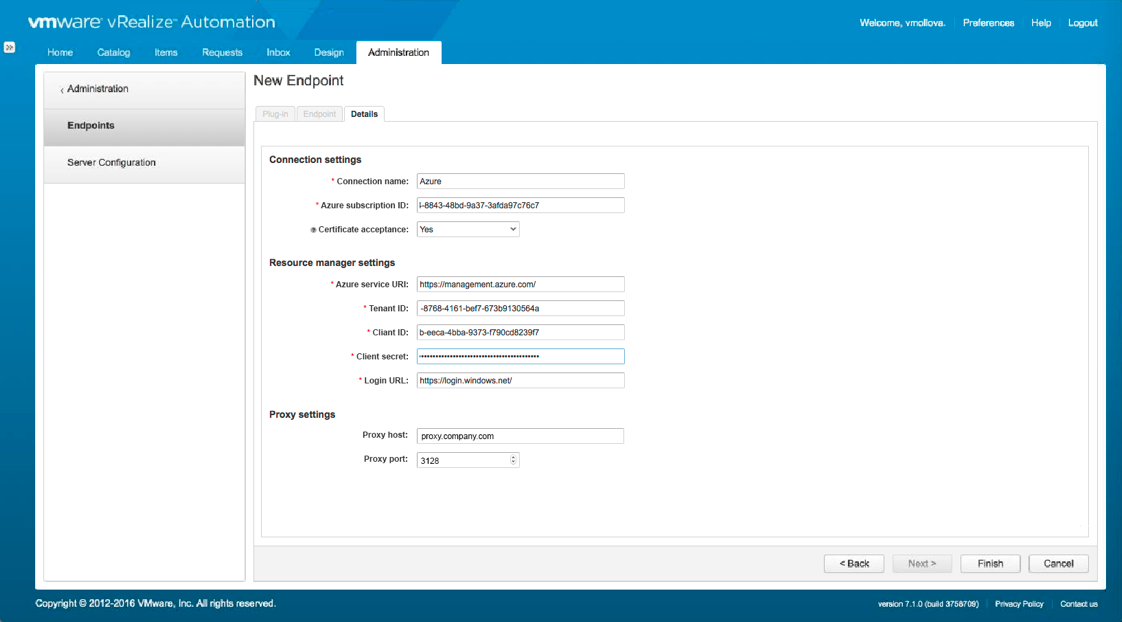The image size is (1122, 622).
Task: Open the Catalog tab
Action: point(113,53)
